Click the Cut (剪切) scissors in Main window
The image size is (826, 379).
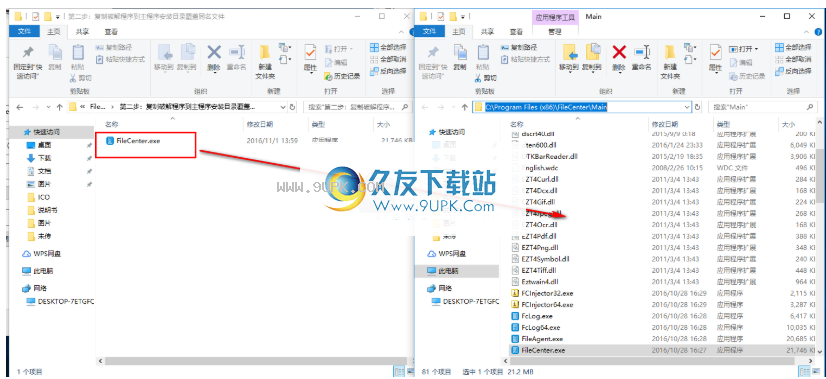click(478, 78)
